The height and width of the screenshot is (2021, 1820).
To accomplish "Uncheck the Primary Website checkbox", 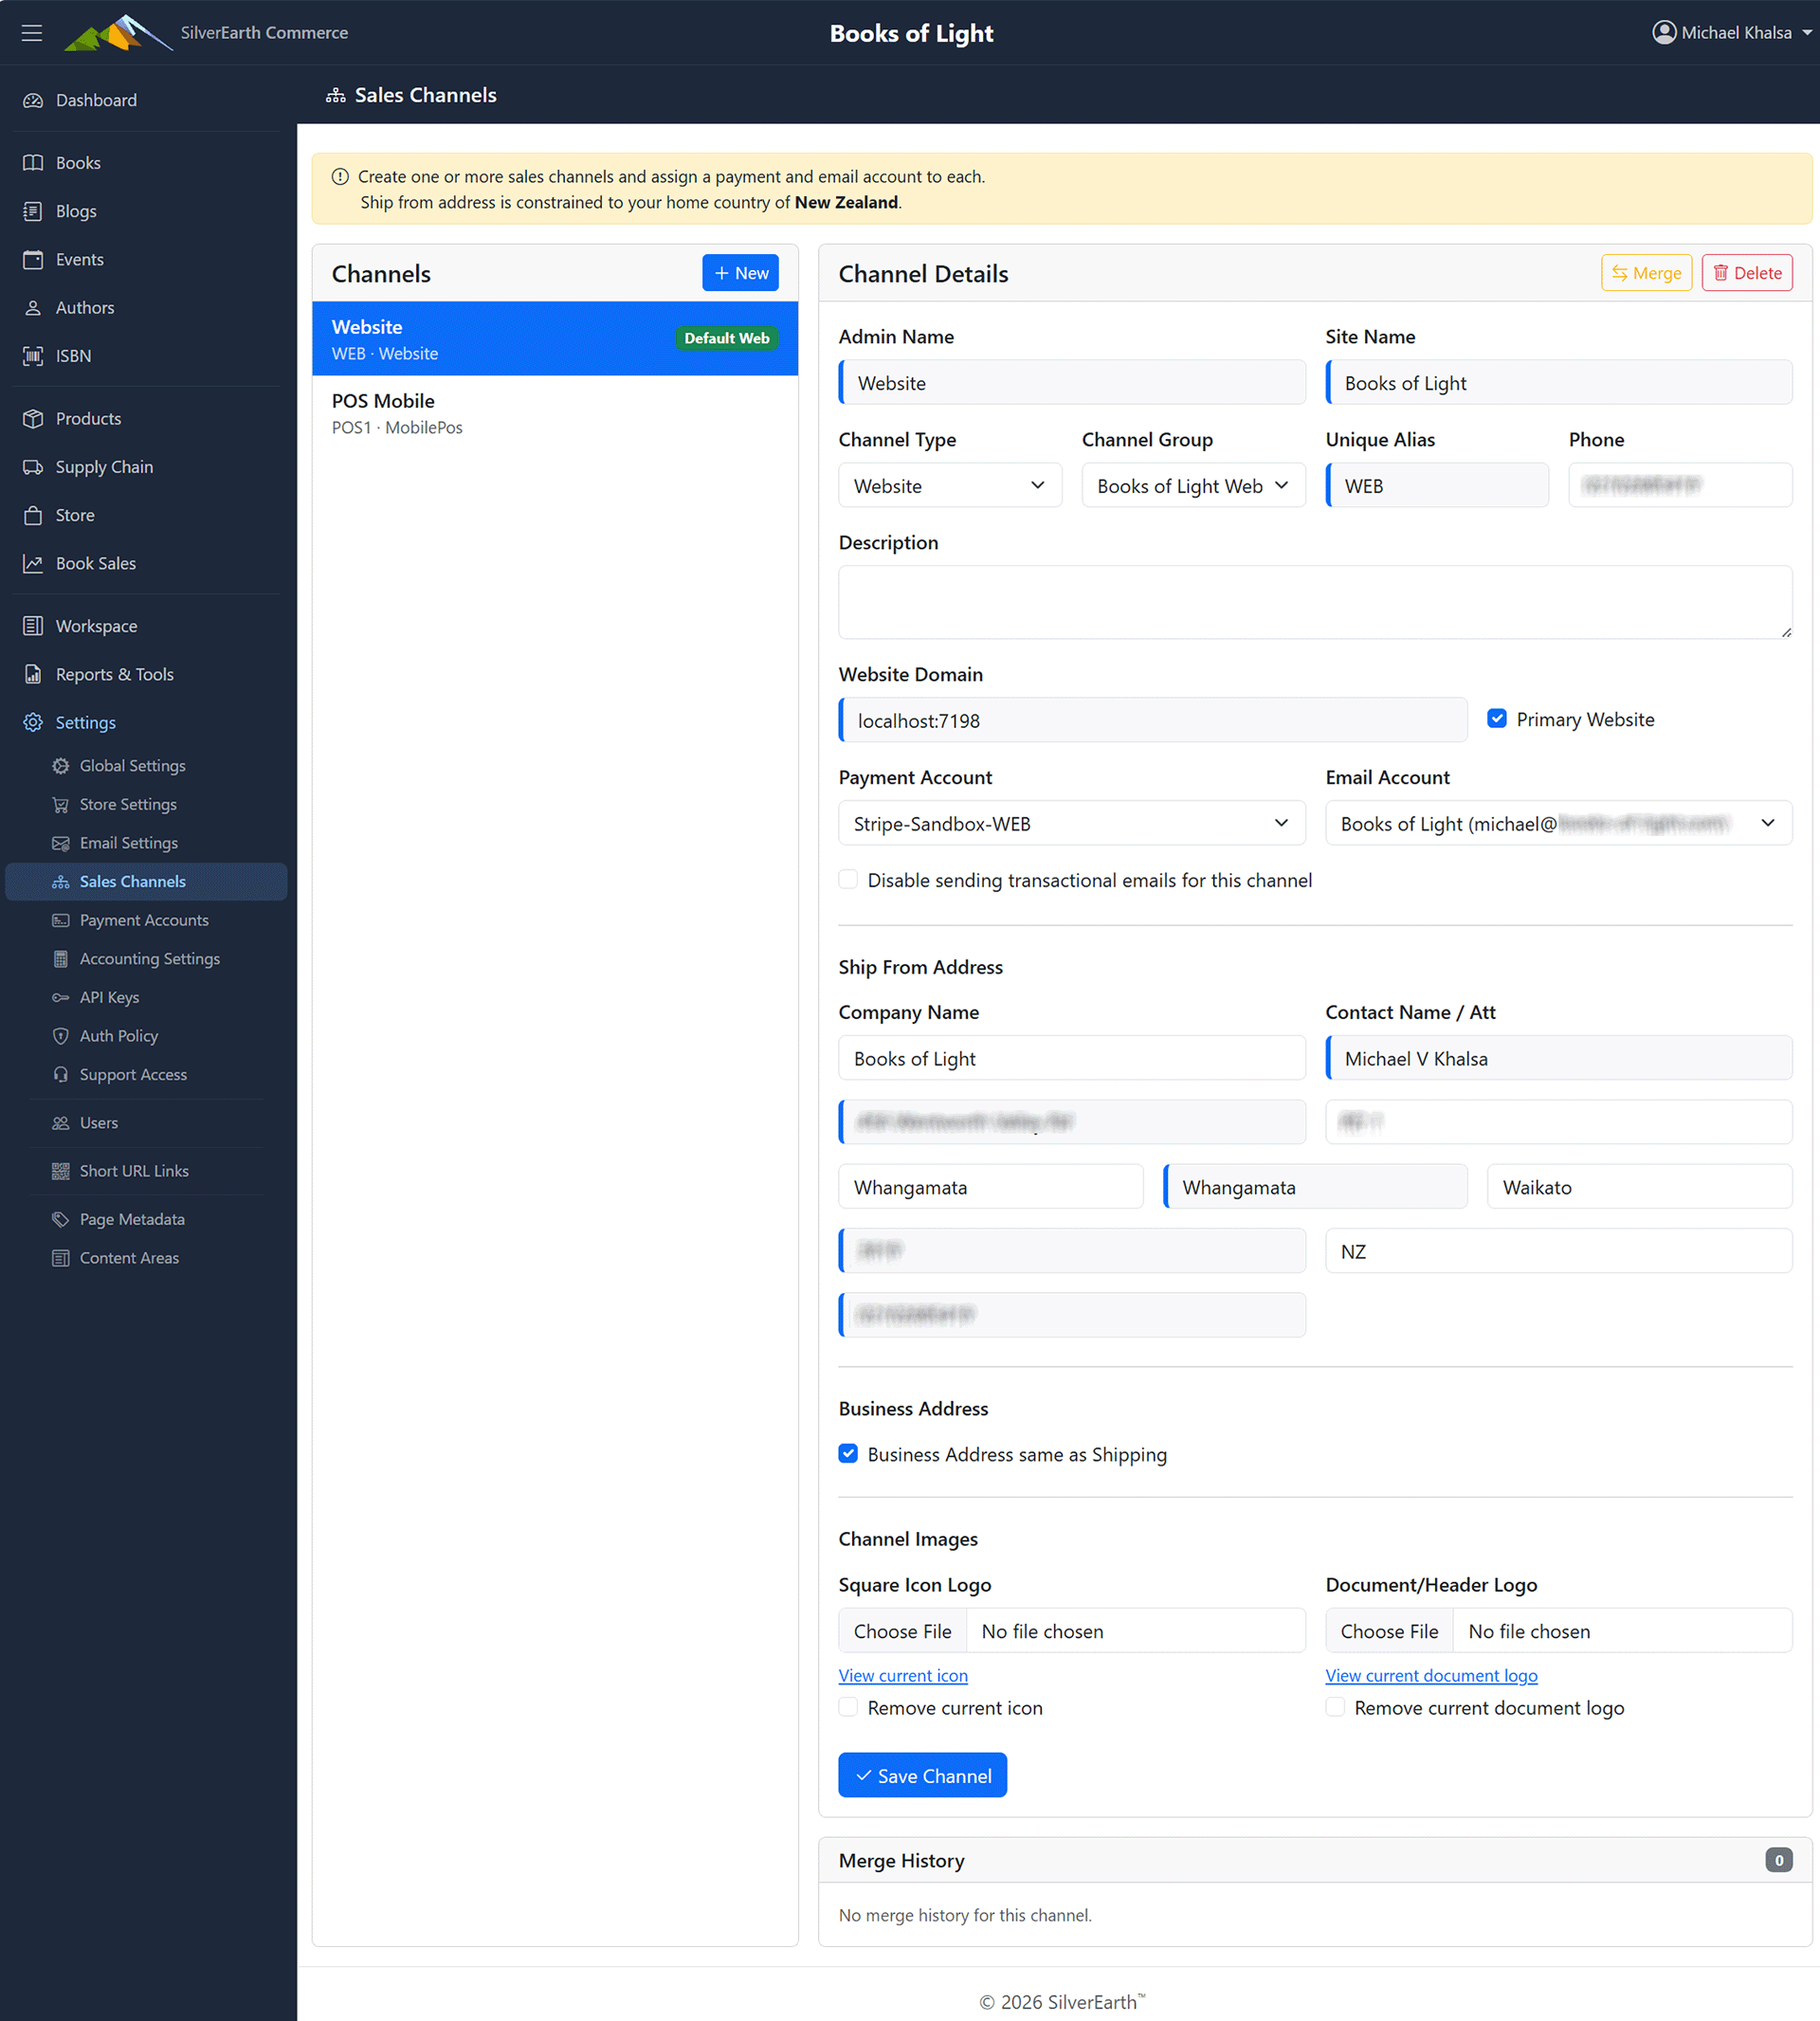I will pyautogui.click(x=1497, y=718).
